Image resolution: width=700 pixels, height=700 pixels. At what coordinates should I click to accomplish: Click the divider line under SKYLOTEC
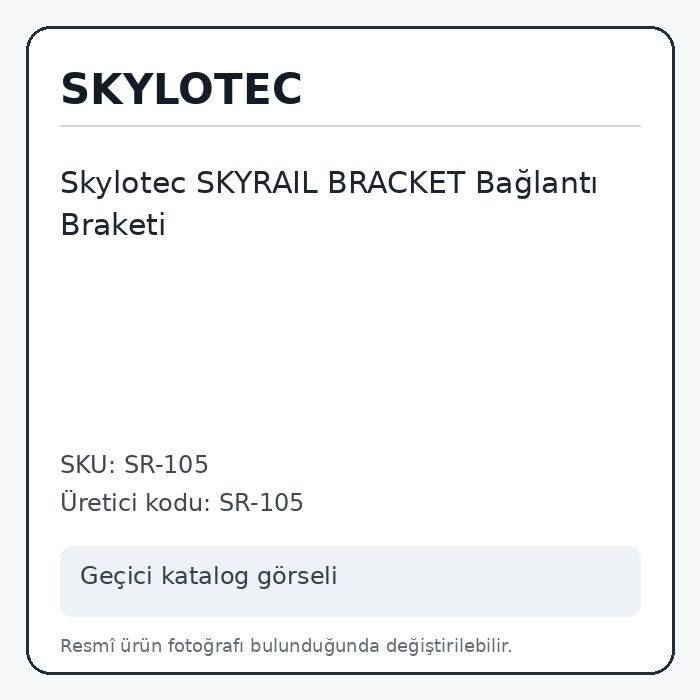pos(350,126)
